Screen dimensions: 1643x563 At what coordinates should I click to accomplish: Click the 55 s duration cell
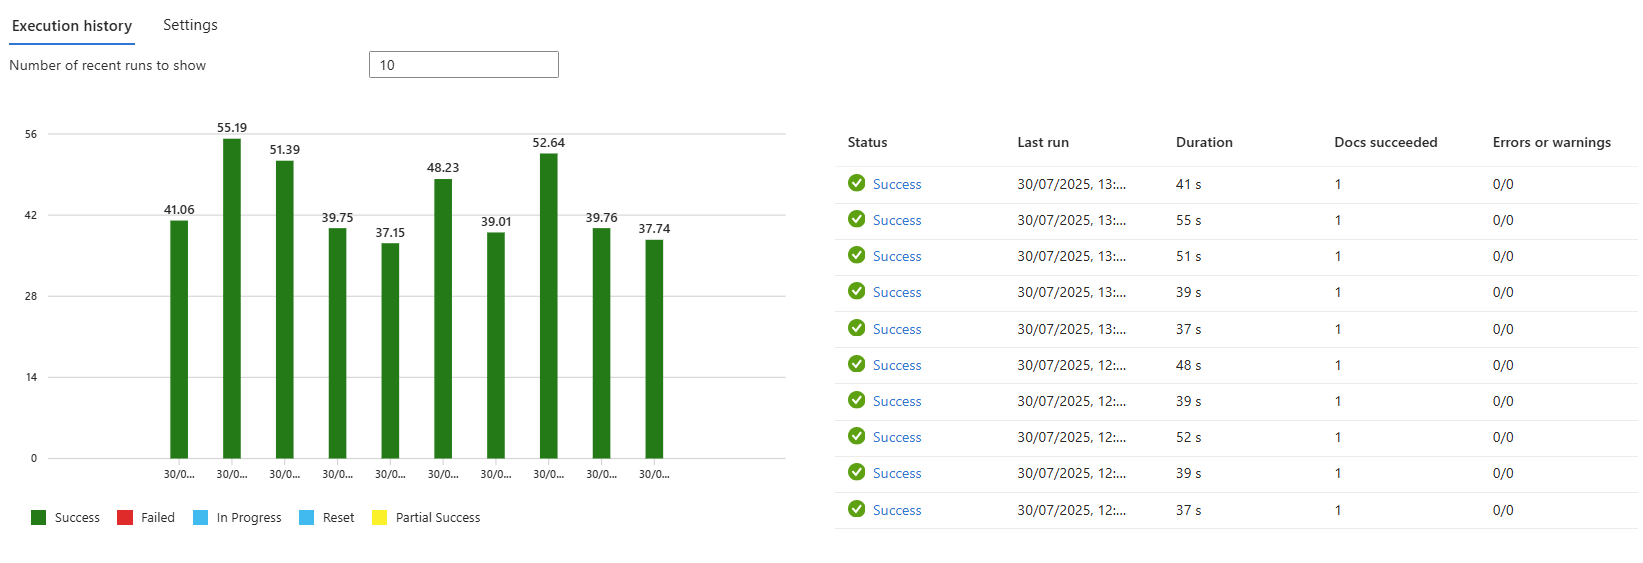[x=1189, y=220]
